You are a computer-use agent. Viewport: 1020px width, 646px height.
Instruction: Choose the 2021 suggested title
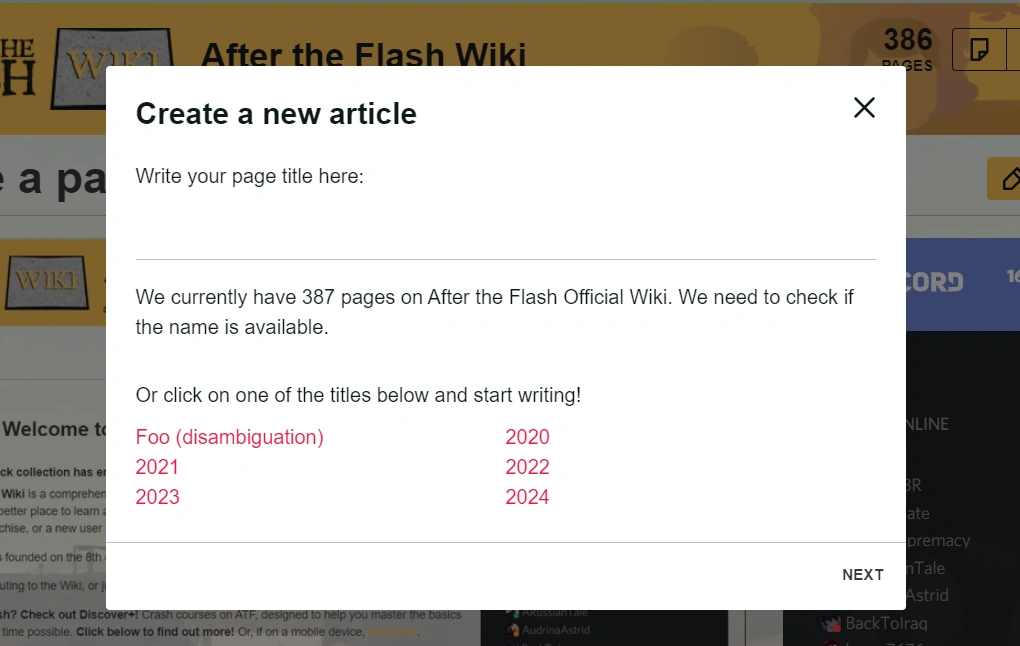pos(157,467)
